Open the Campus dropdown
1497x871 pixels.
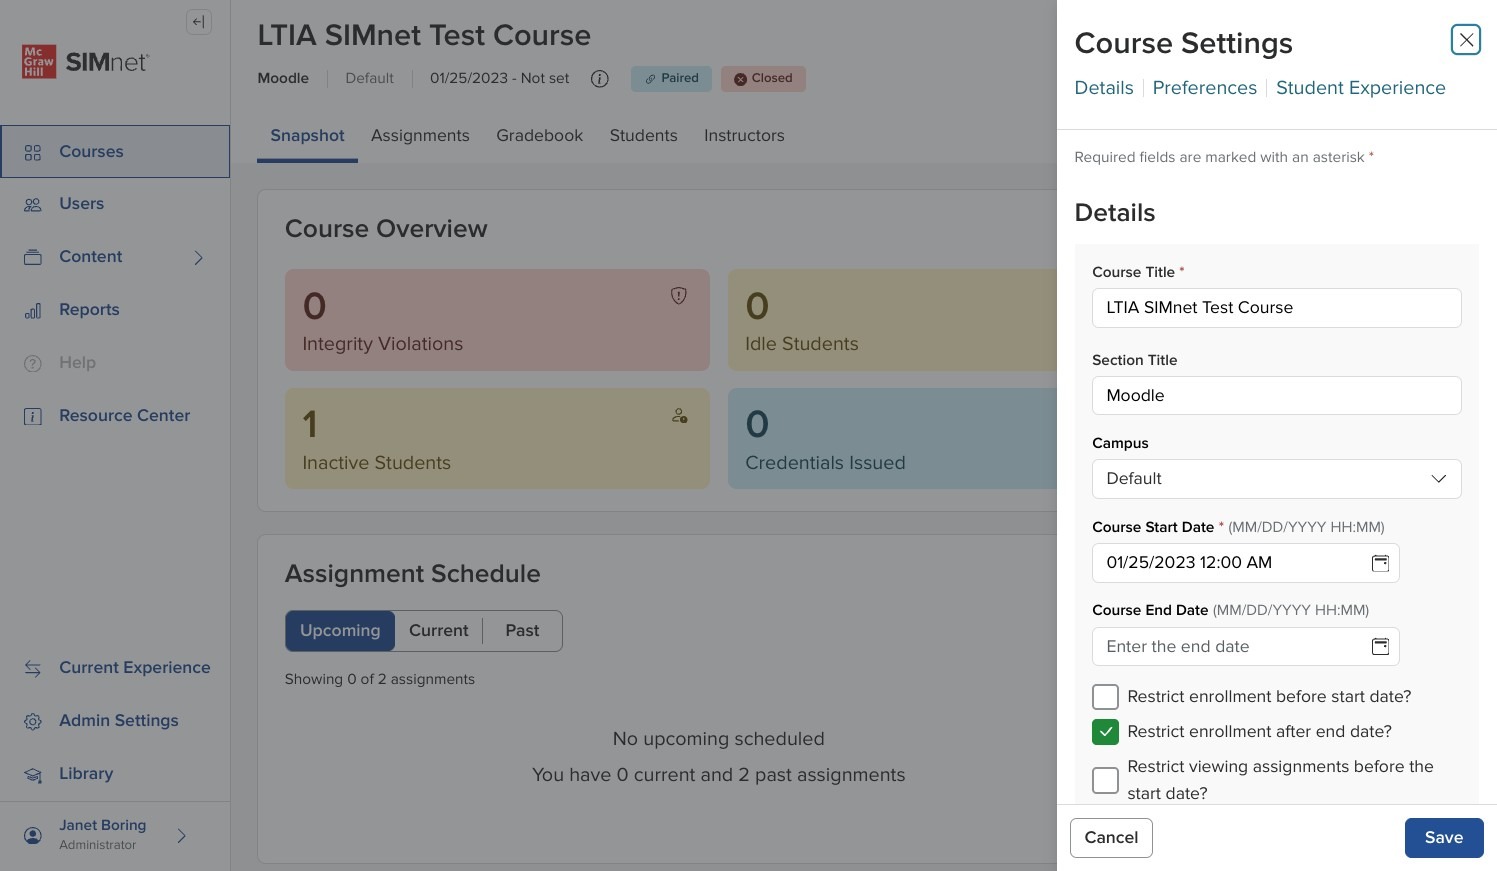pyautogui.click(x=1276, y=479)
